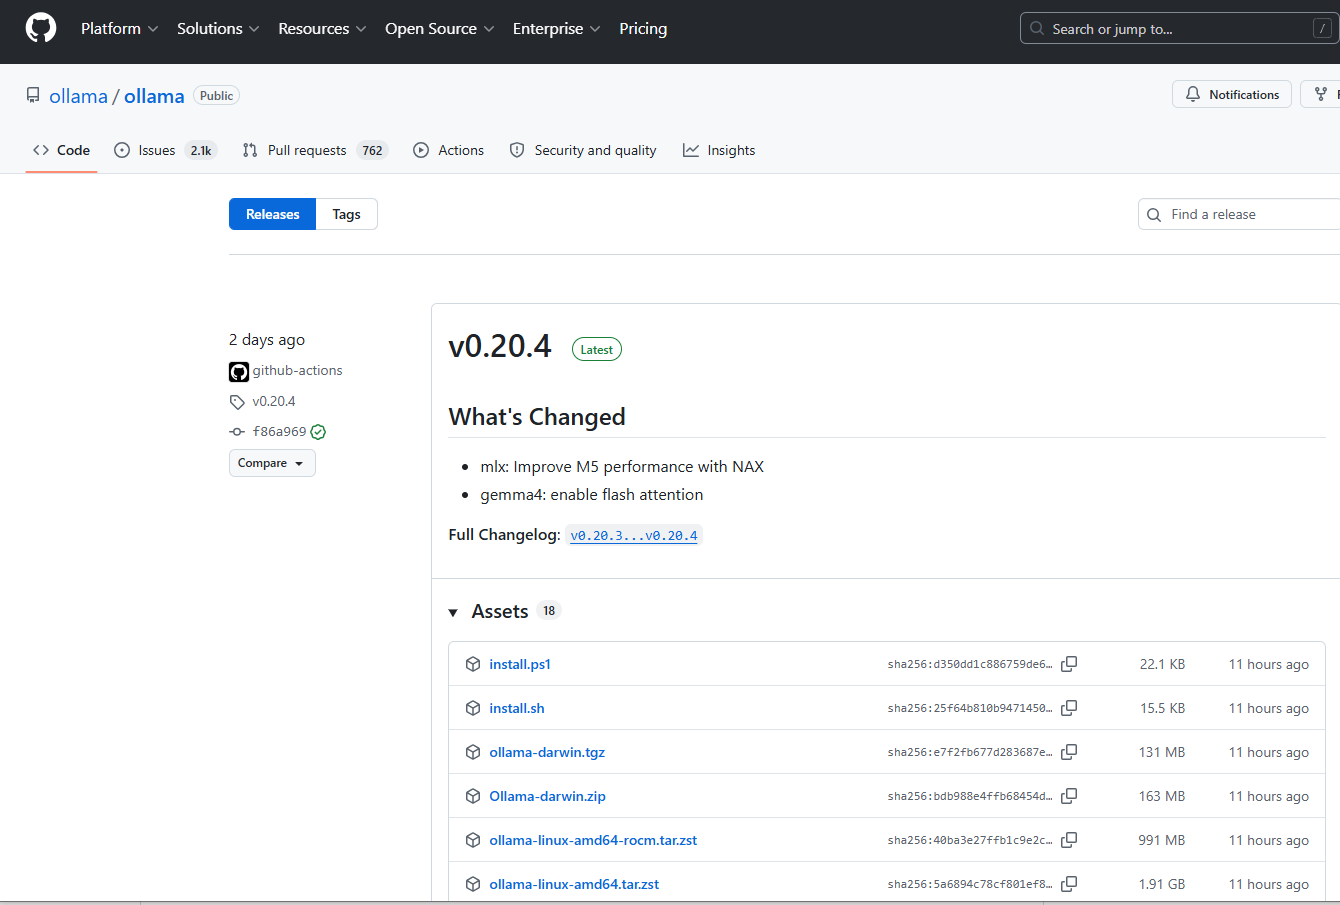Select the Releases button
1340x905 pixels.
pos(273,214)
